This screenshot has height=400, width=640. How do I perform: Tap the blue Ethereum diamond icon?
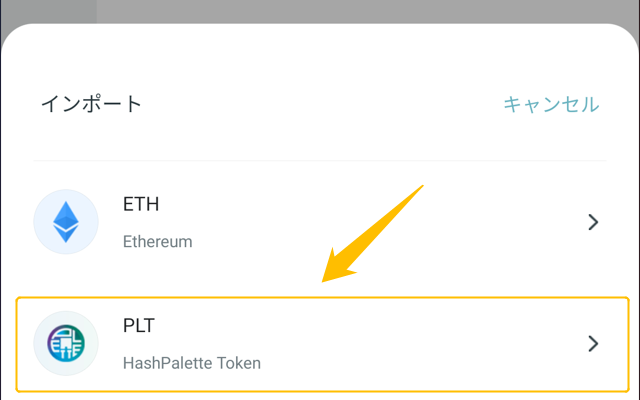coord(66,222)
